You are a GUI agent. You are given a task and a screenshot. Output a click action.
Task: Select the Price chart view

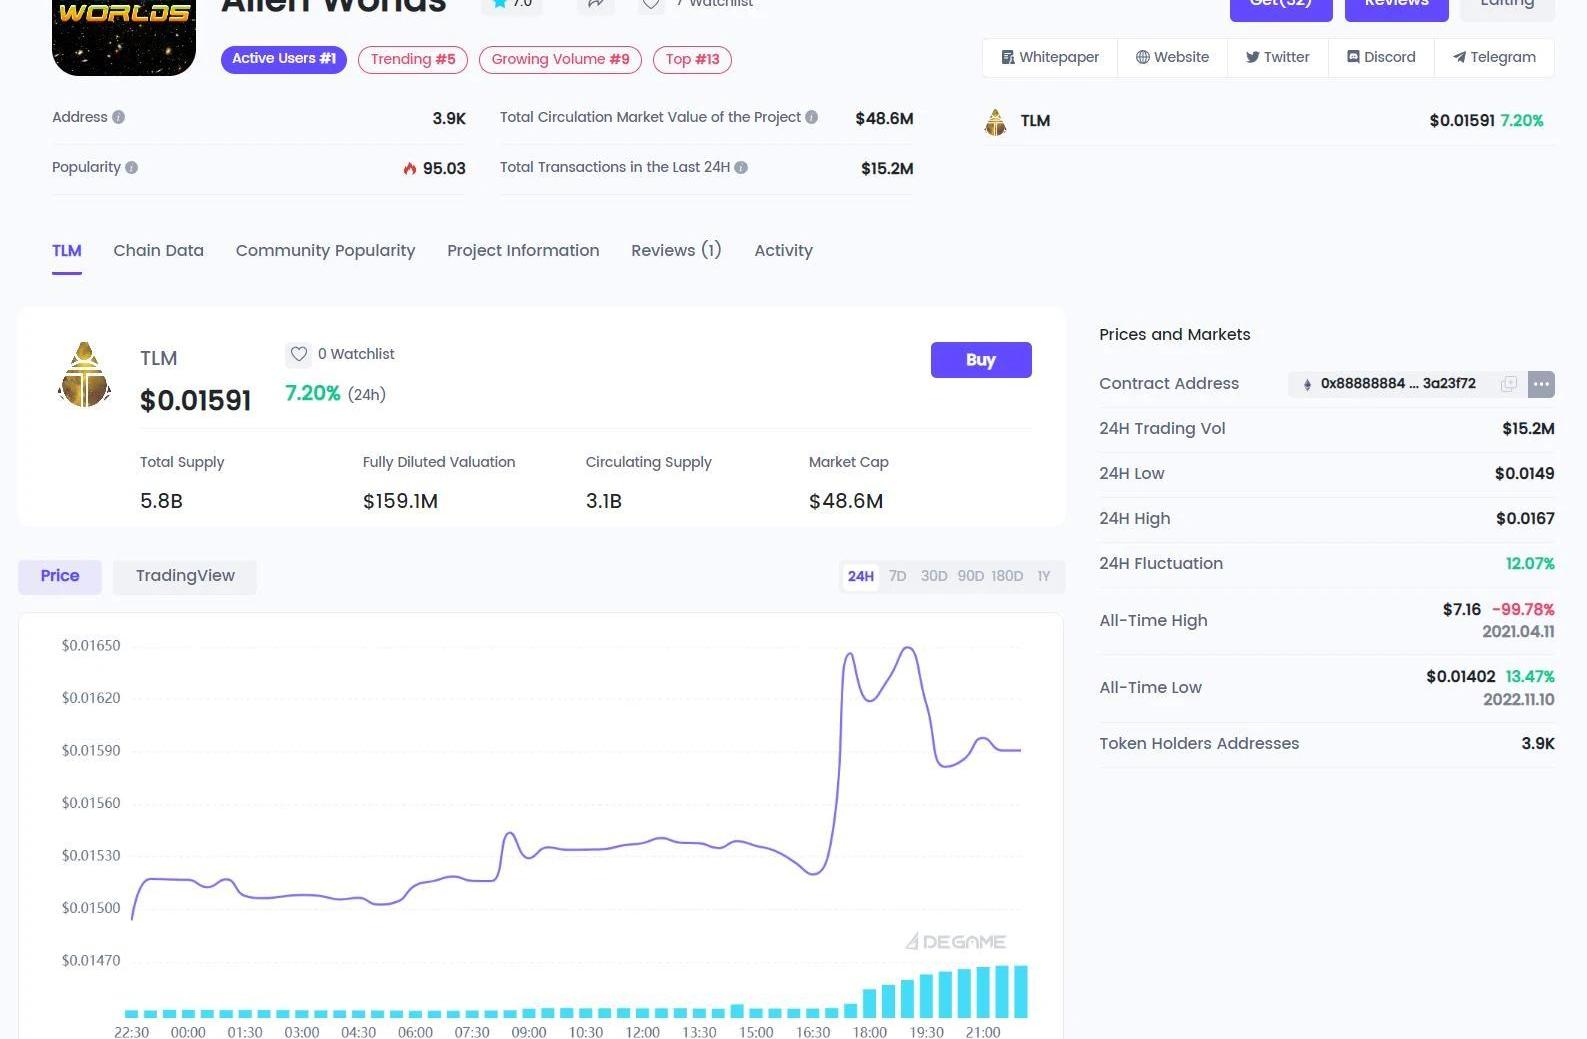[x=60, y=576]
